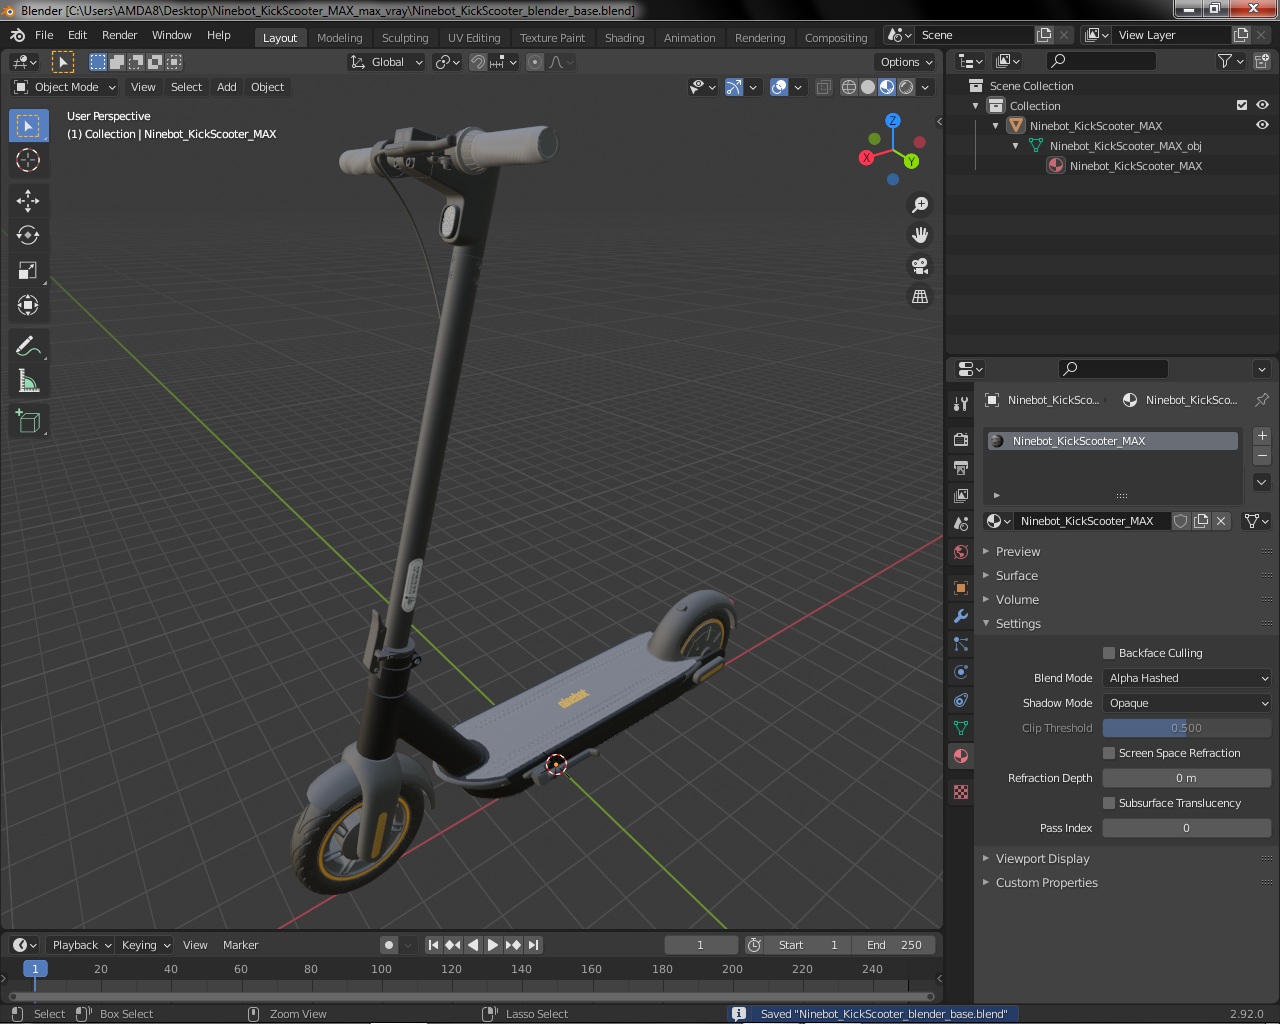Enable Screen Space Refraction checkbox
The image size is (1280, 1024).
(1109, 753)
